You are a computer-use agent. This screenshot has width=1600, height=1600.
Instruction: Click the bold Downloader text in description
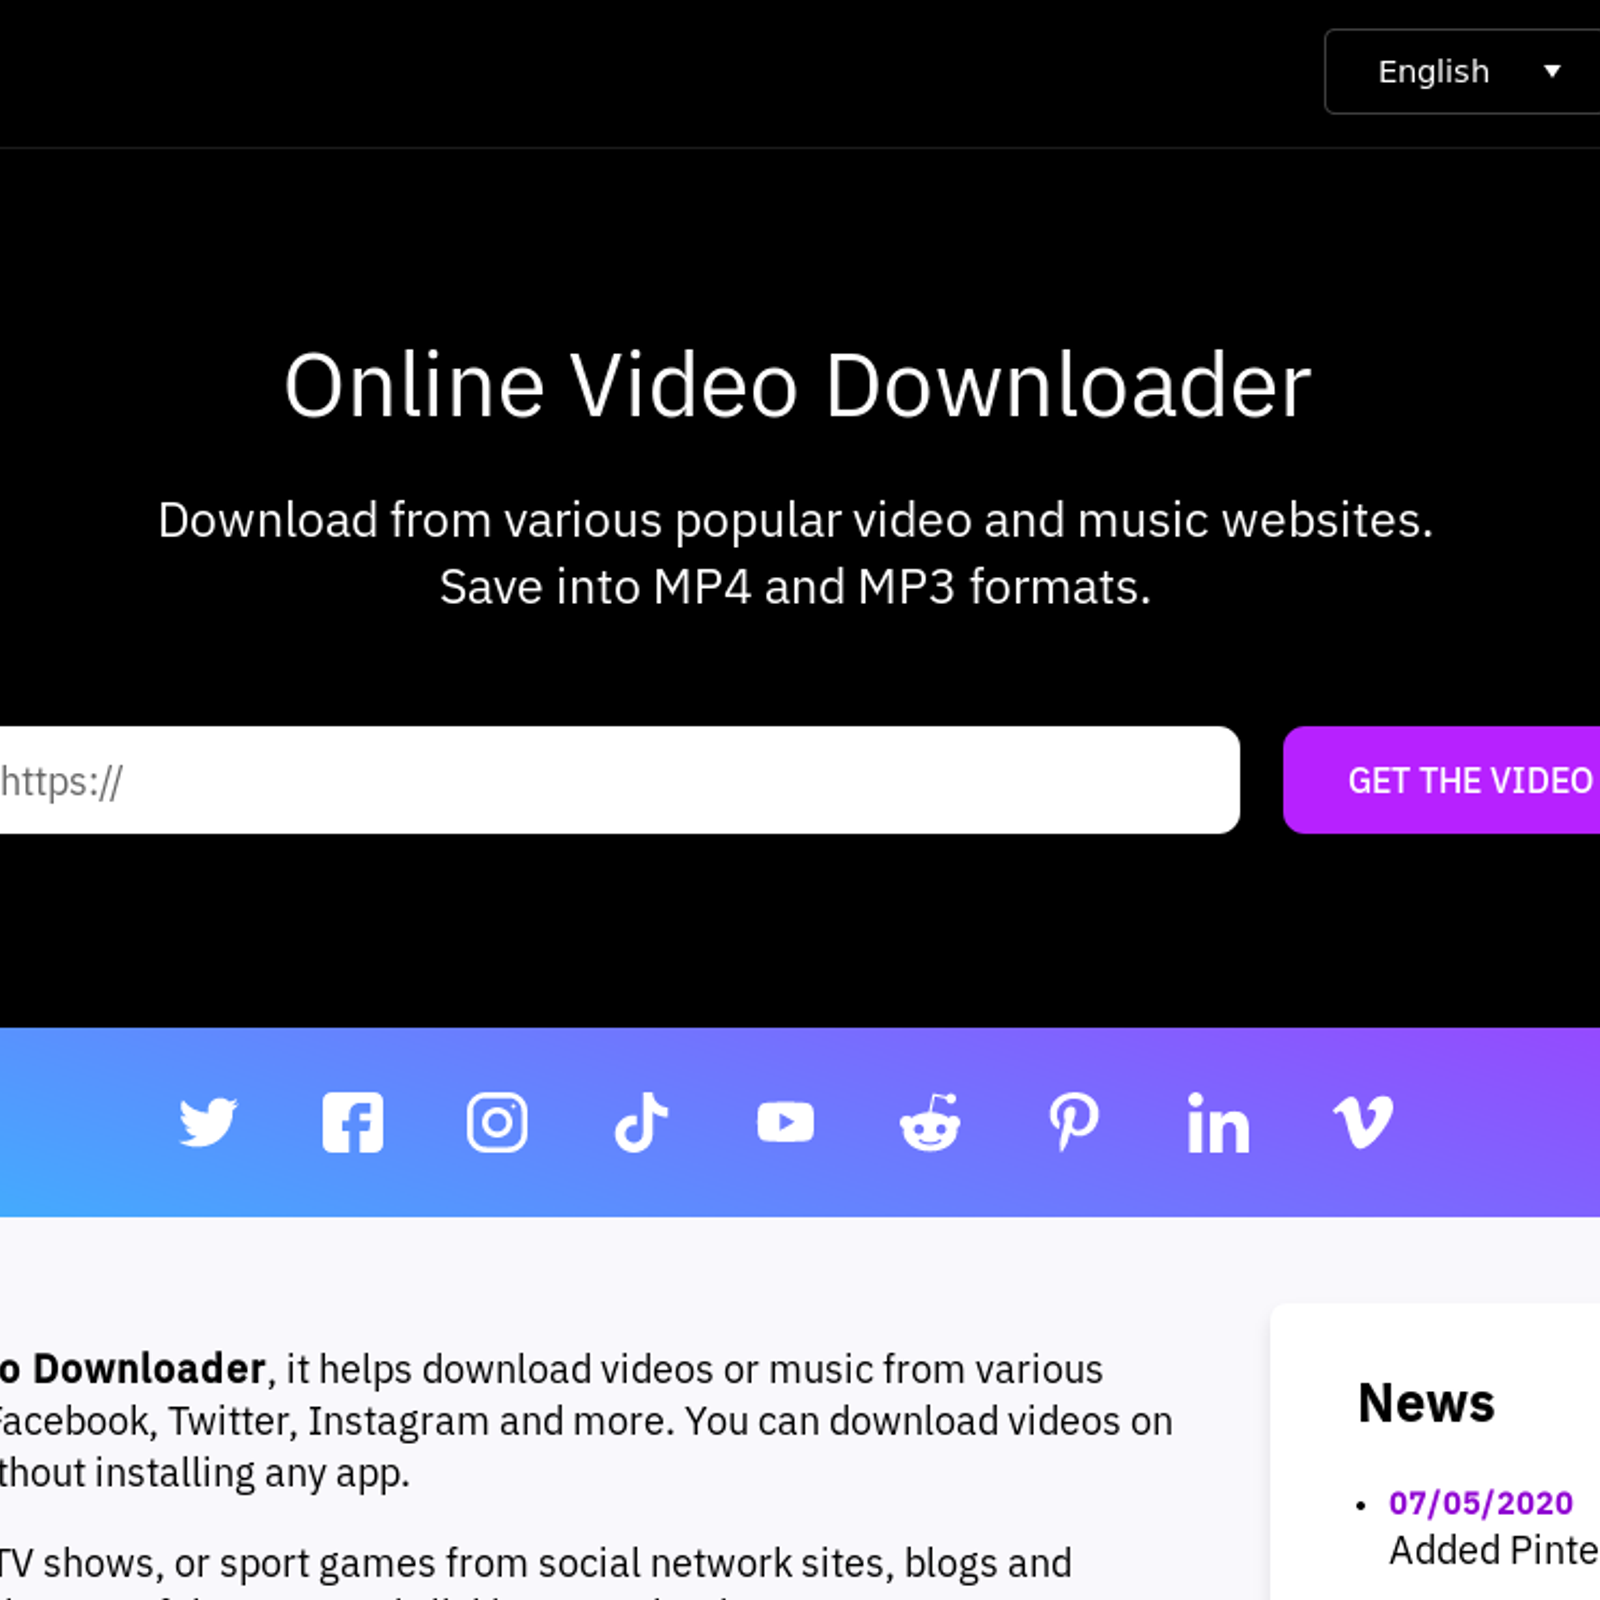(148, 1369)
